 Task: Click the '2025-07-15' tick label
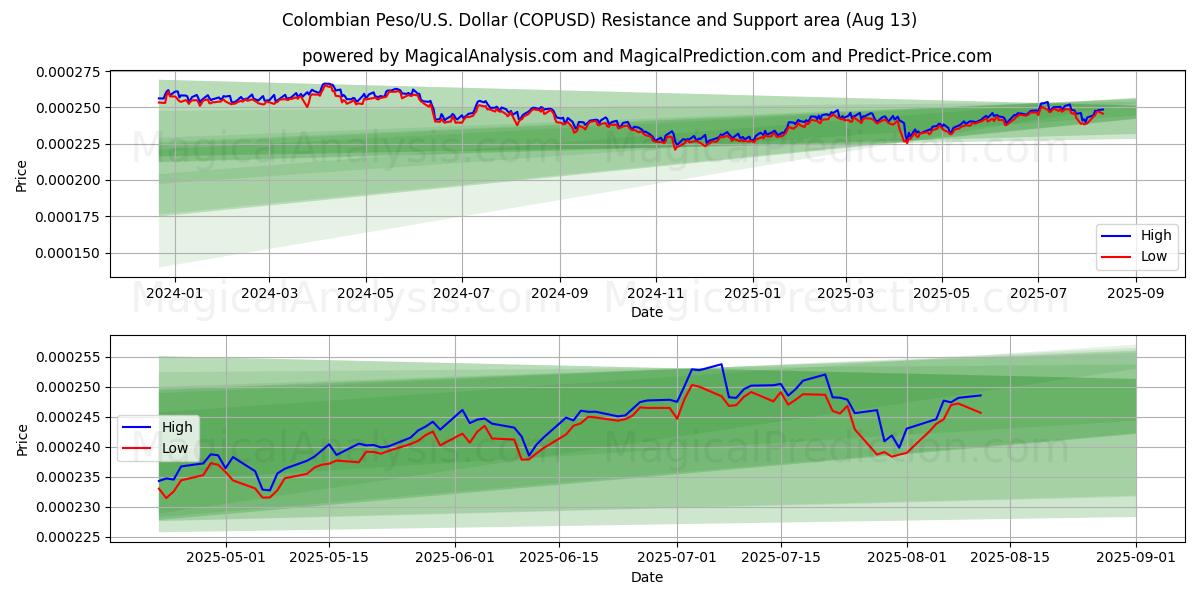pyautogui.click(x=782, y=558)
